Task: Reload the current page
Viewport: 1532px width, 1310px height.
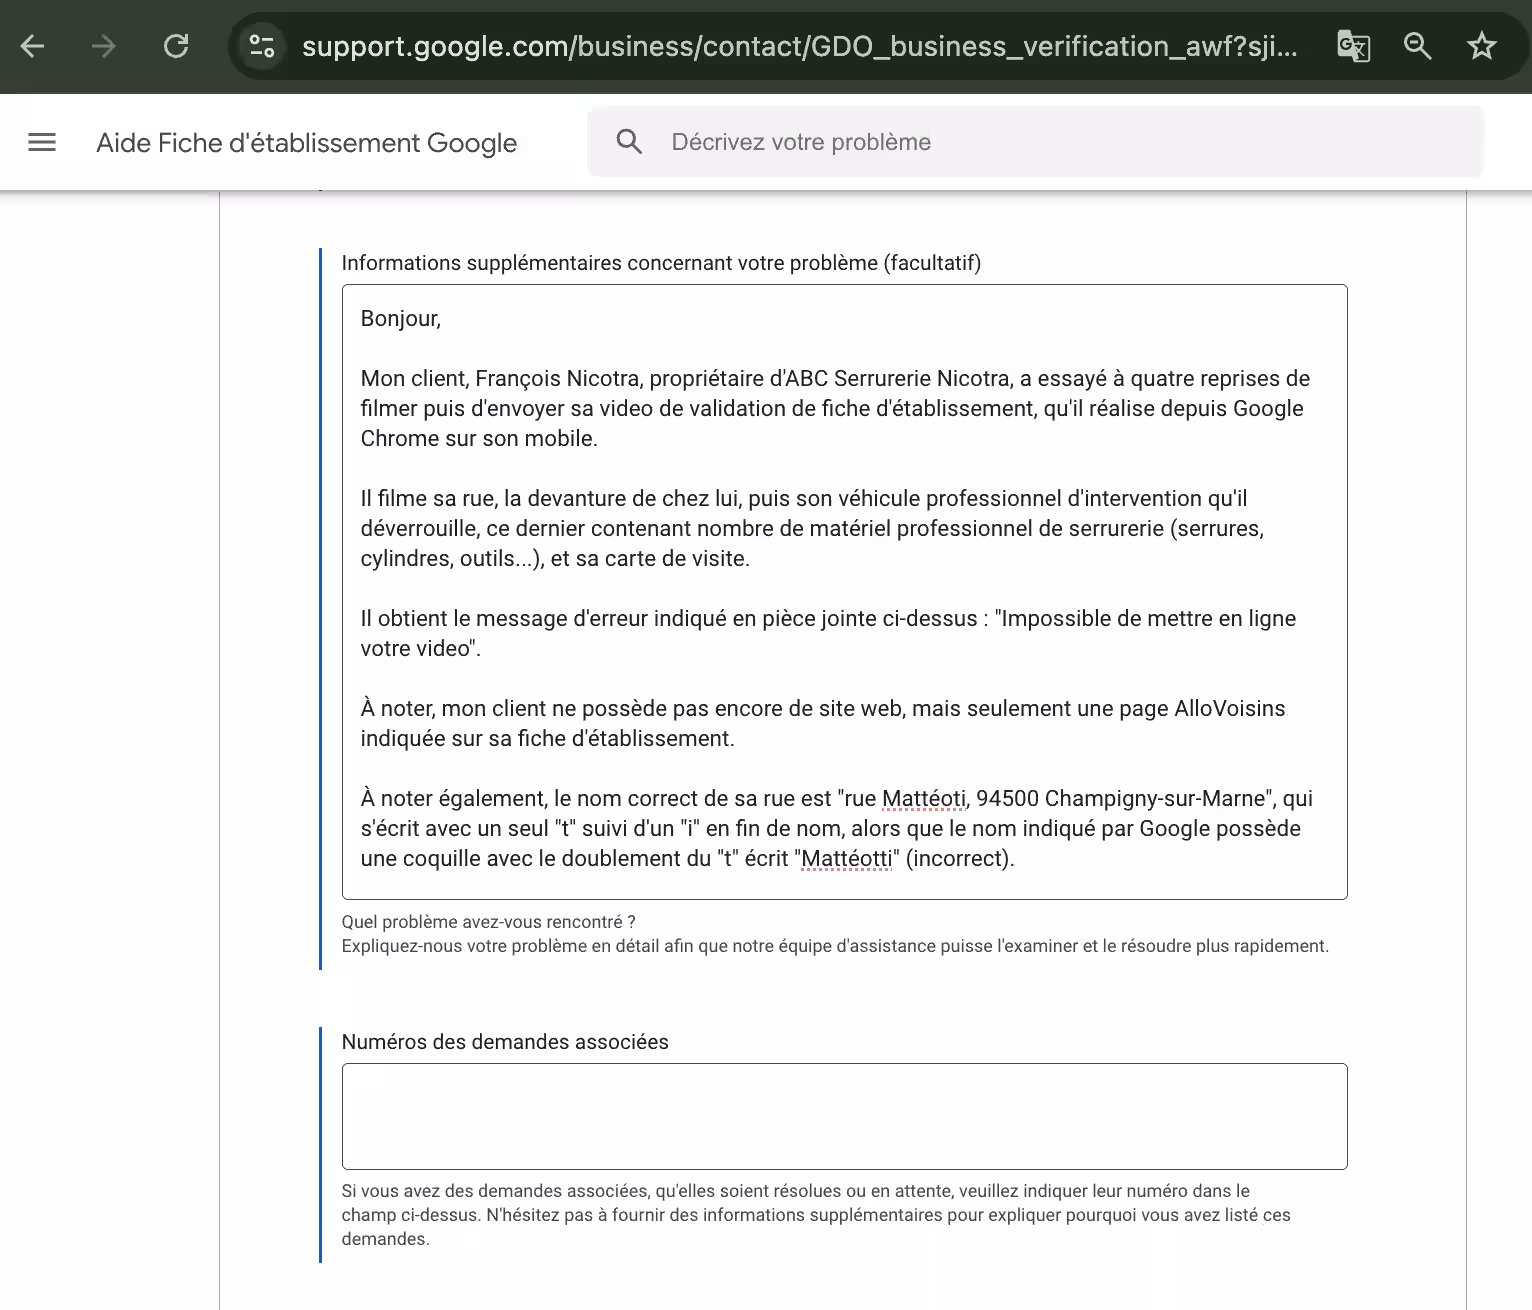Action: 176,46
